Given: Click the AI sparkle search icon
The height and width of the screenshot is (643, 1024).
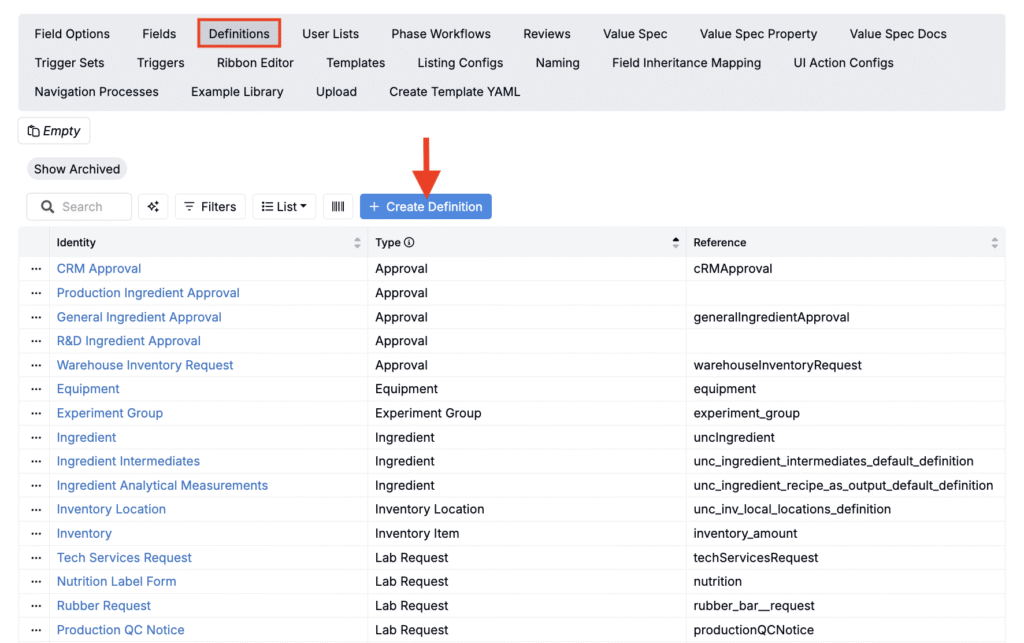Looking at the screenshot, I should pos(153,207).
